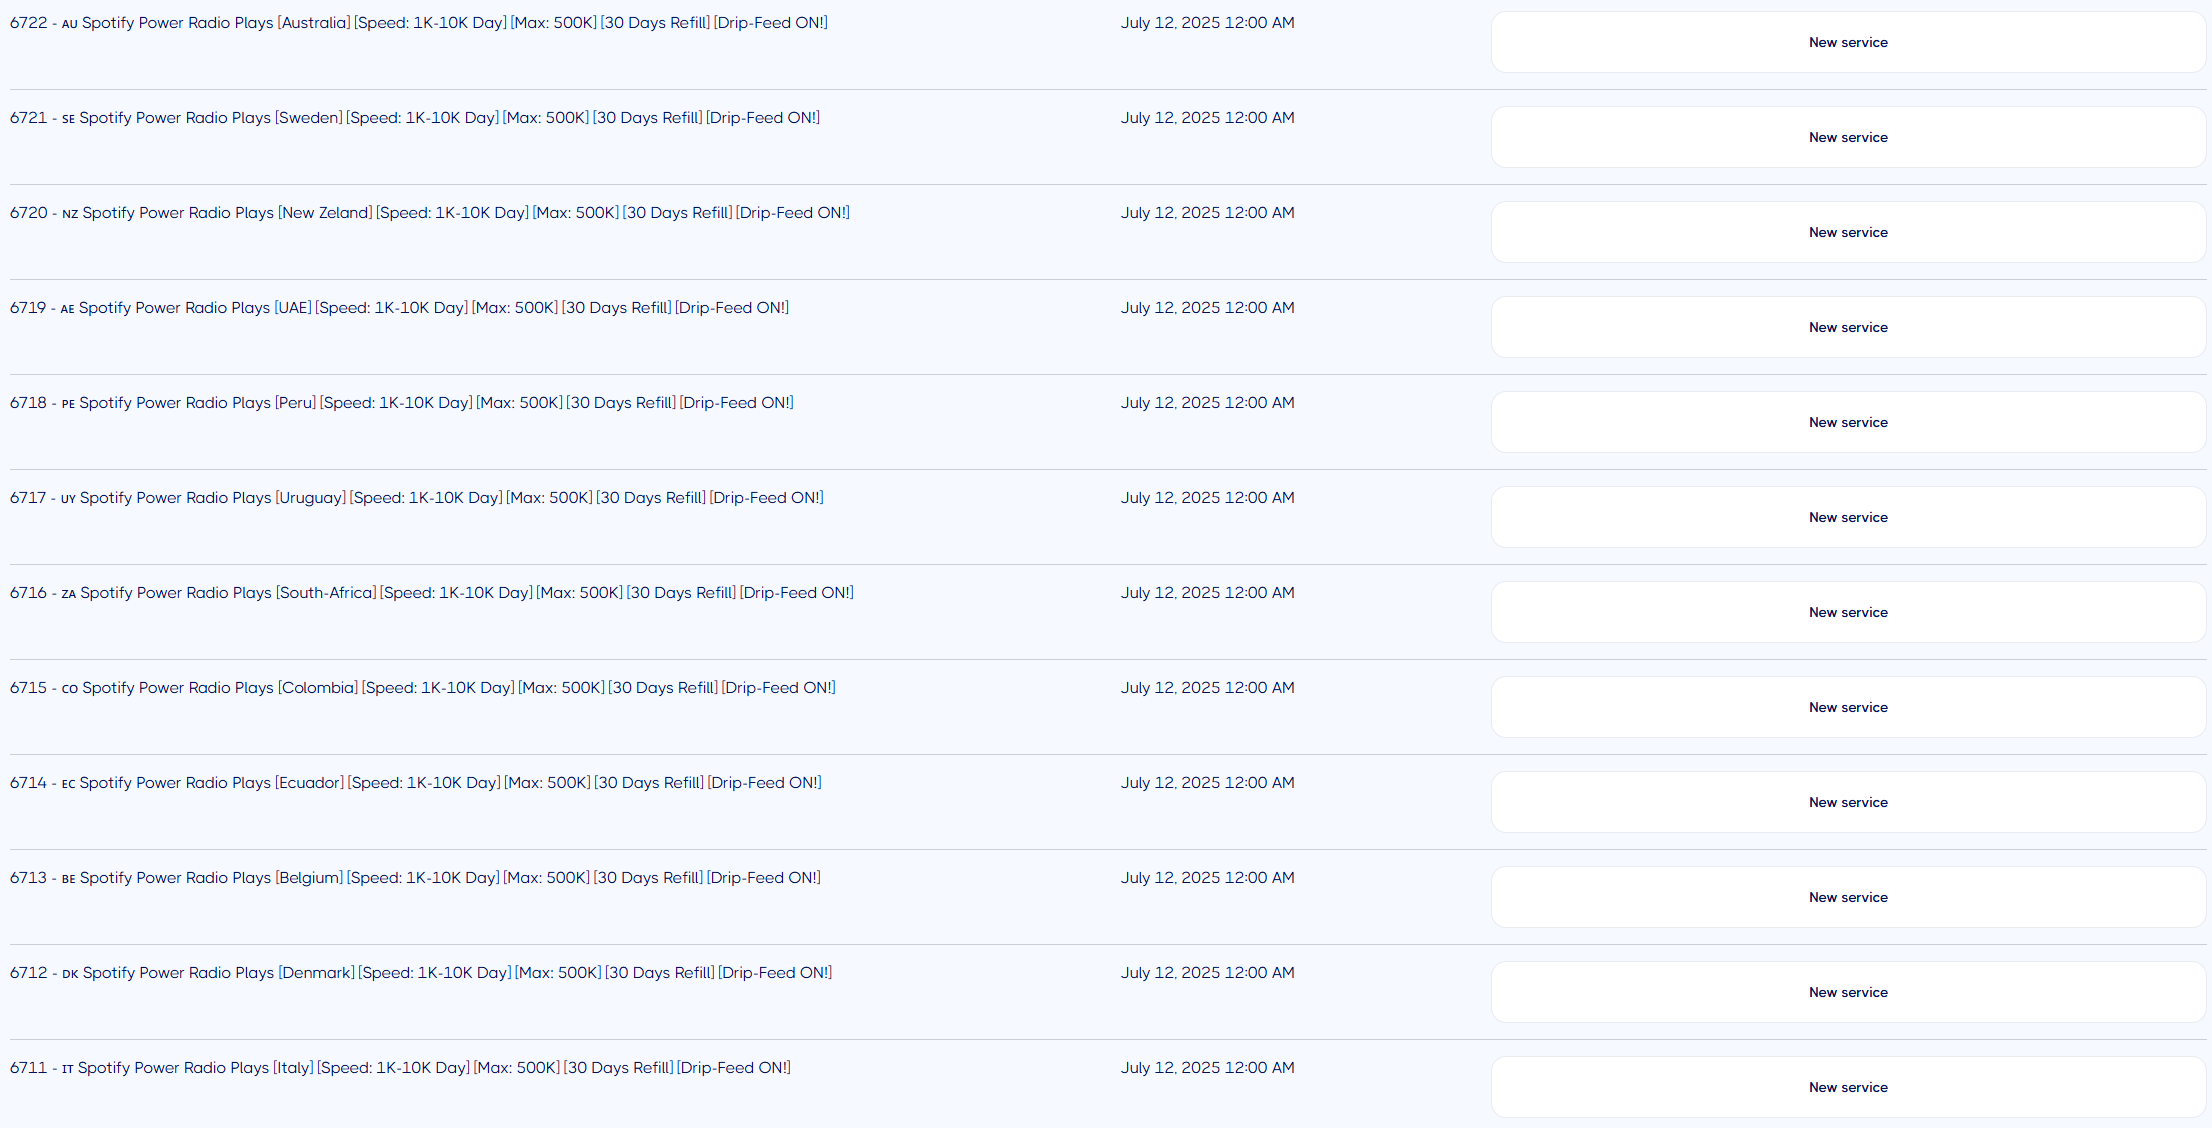The image size is (2212, 1128).
Task: Click the July 12, 2025 date in the Ecuador row
Action: point(1207,783)
